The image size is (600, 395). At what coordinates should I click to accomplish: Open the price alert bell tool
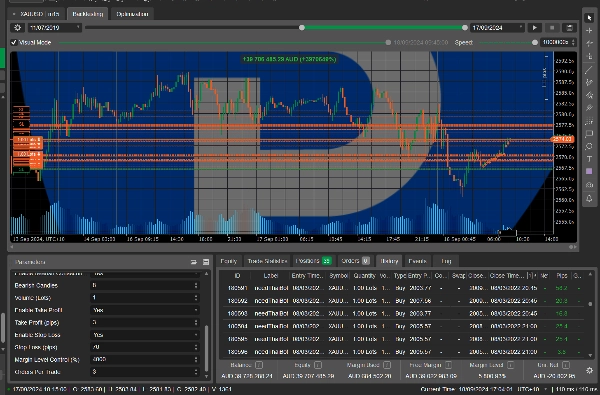[589, 198]
